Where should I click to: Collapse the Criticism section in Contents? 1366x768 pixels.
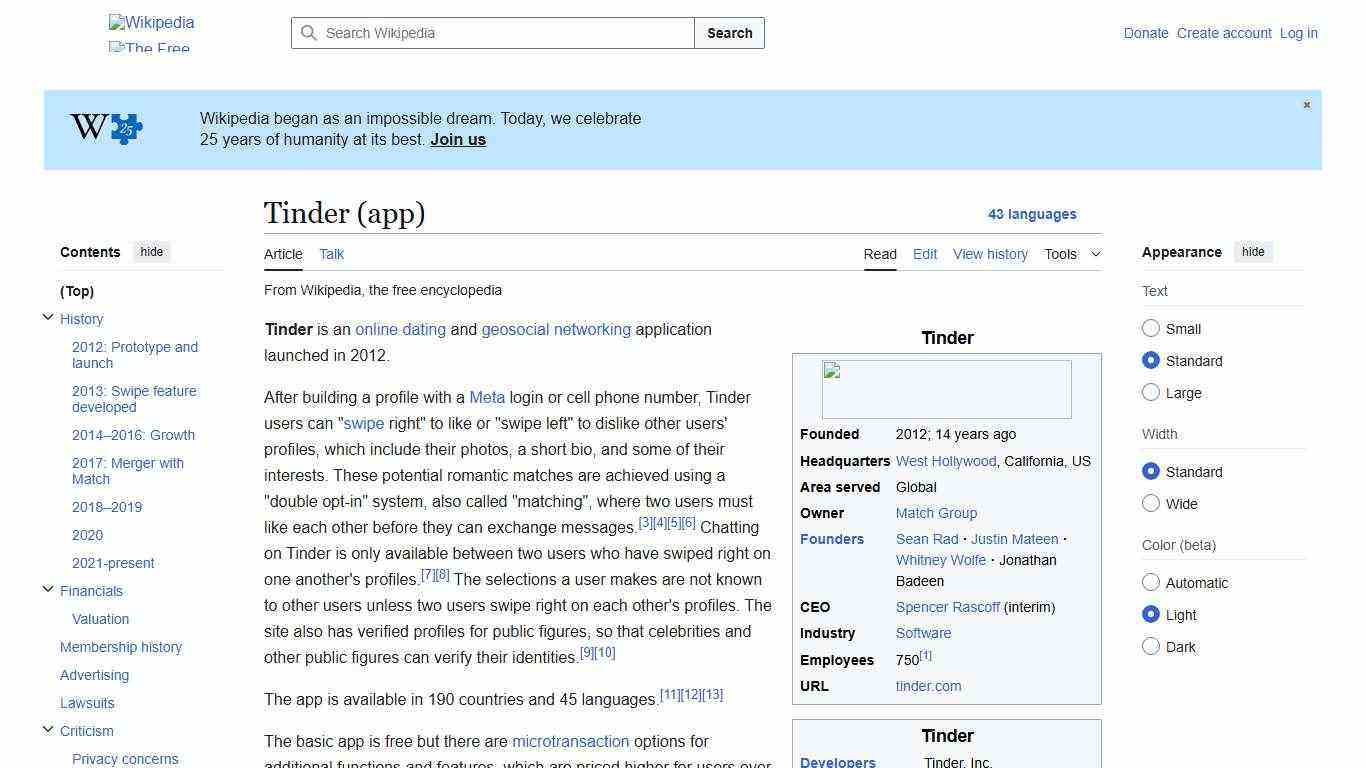(x=48, y=729)
